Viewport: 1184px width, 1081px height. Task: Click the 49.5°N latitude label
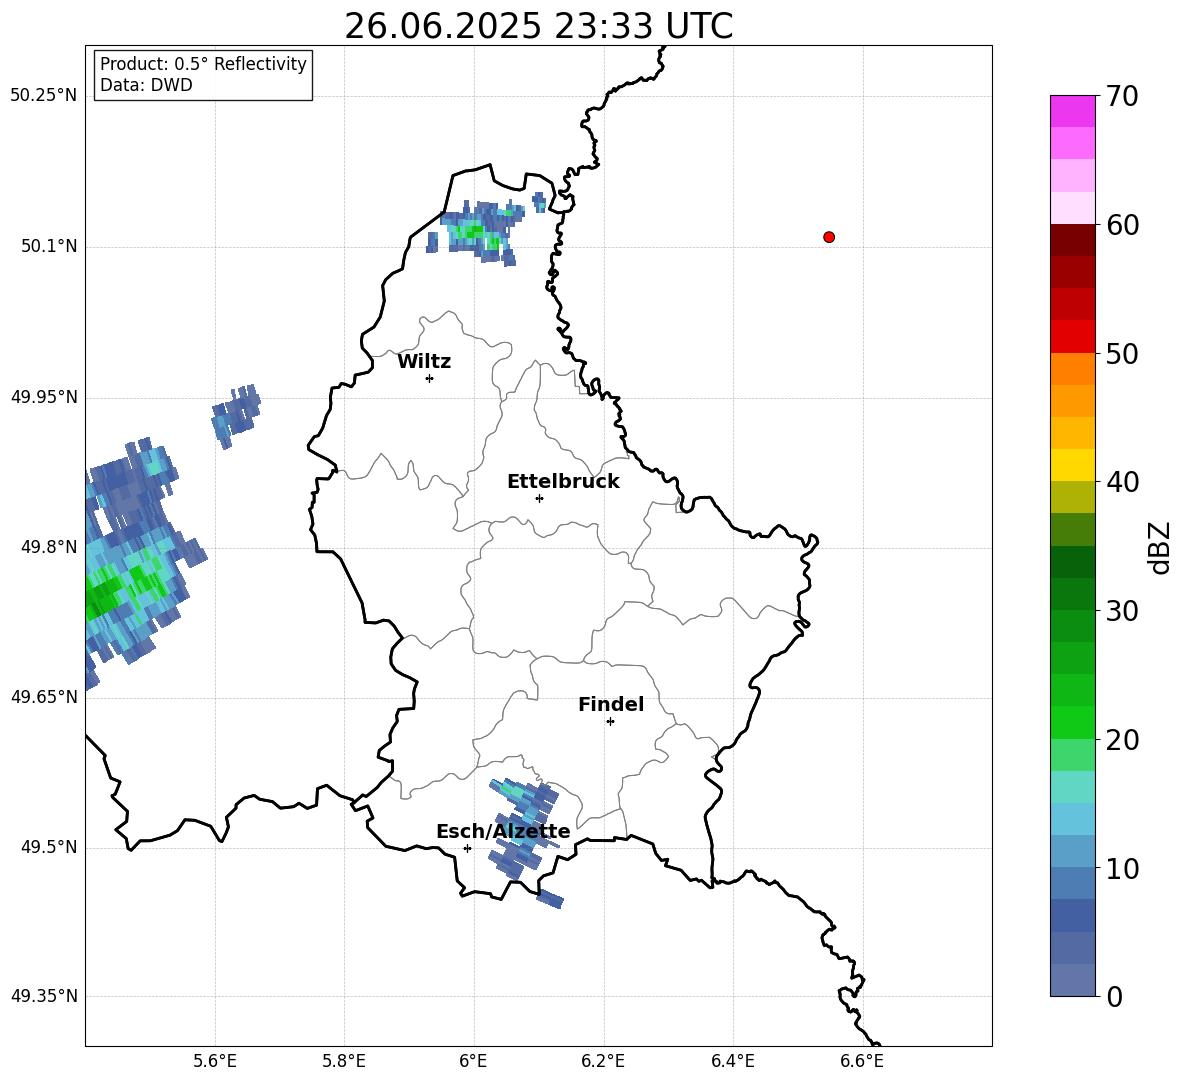pyautogui.click(x=49, y=847)
